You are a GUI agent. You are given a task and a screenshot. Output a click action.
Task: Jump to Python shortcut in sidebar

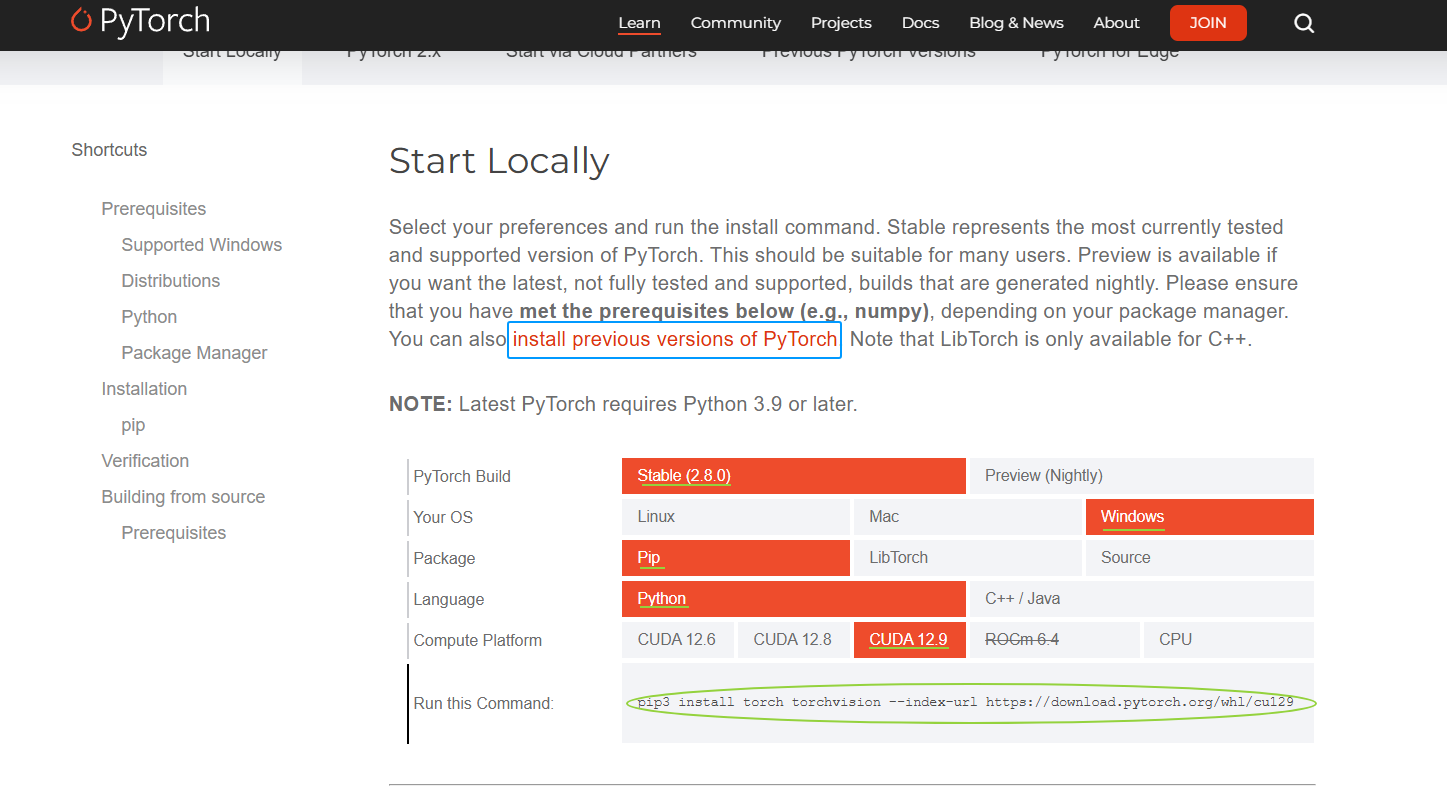[149, 317]
